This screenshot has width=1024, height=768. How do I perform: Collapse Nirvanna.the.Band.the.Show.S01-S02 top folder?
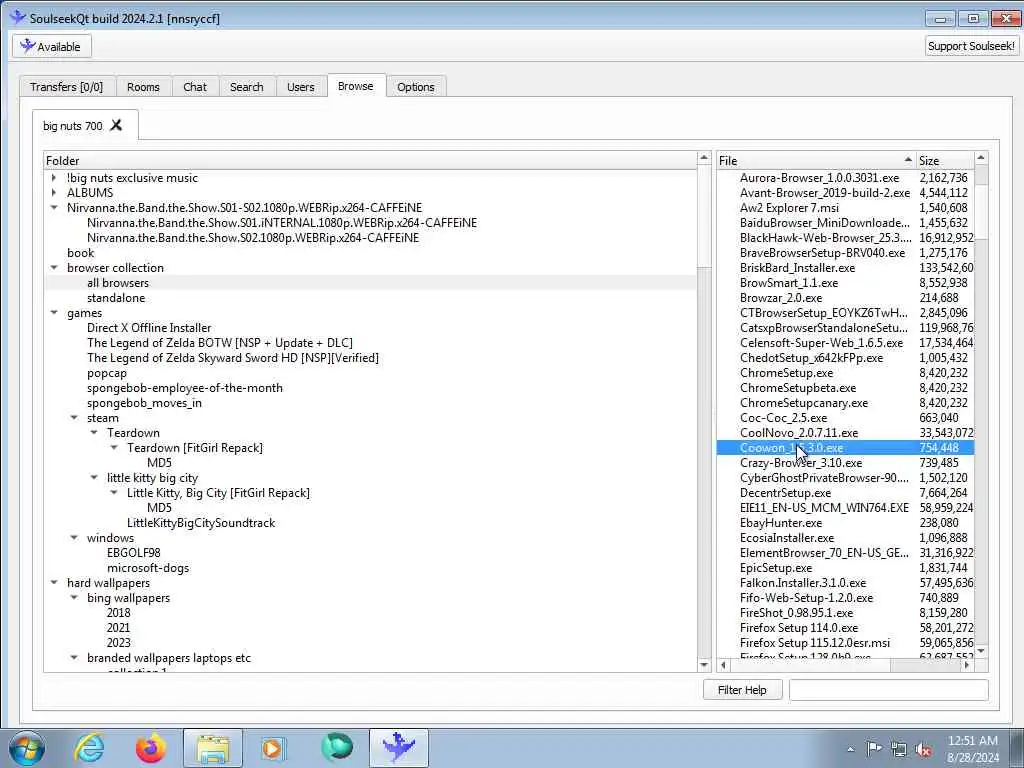[x=54, y=208]
